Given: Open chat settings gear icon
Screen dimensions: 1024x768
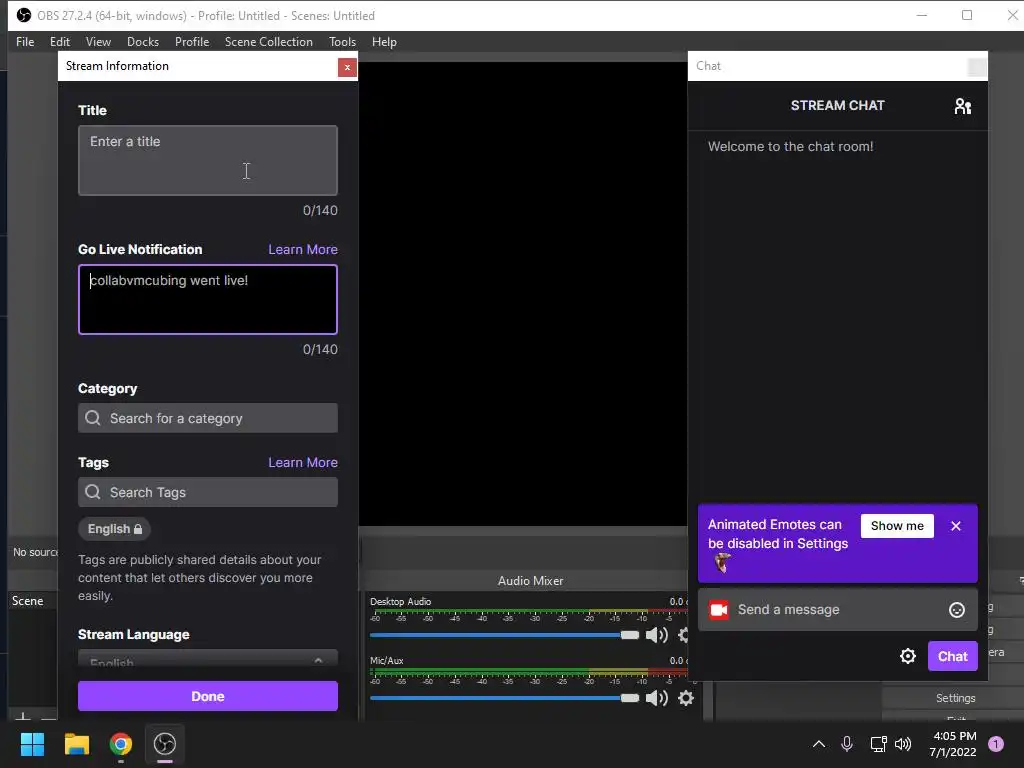Looking at the screenshot, I should pyautogui.click(x=908, y=656).
